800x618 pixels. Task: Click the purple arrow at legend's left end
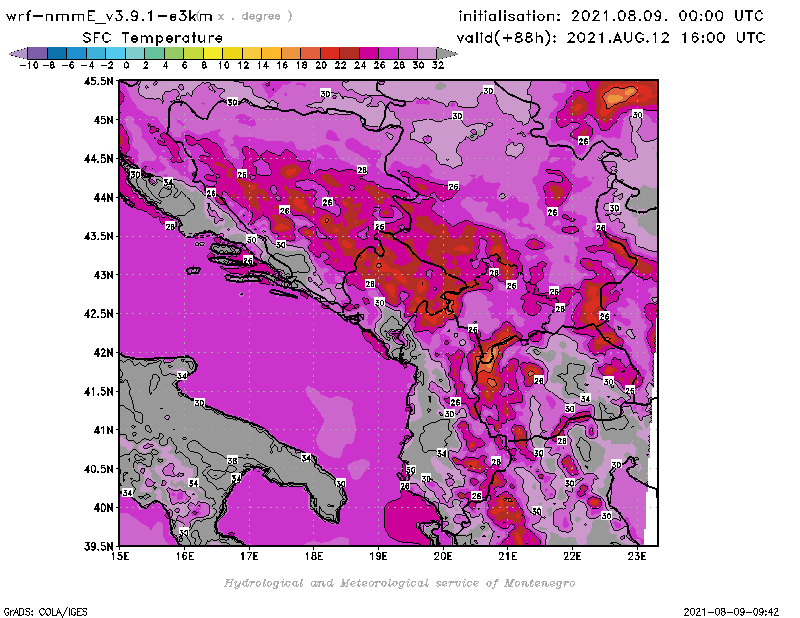click(x=14, y=53)
